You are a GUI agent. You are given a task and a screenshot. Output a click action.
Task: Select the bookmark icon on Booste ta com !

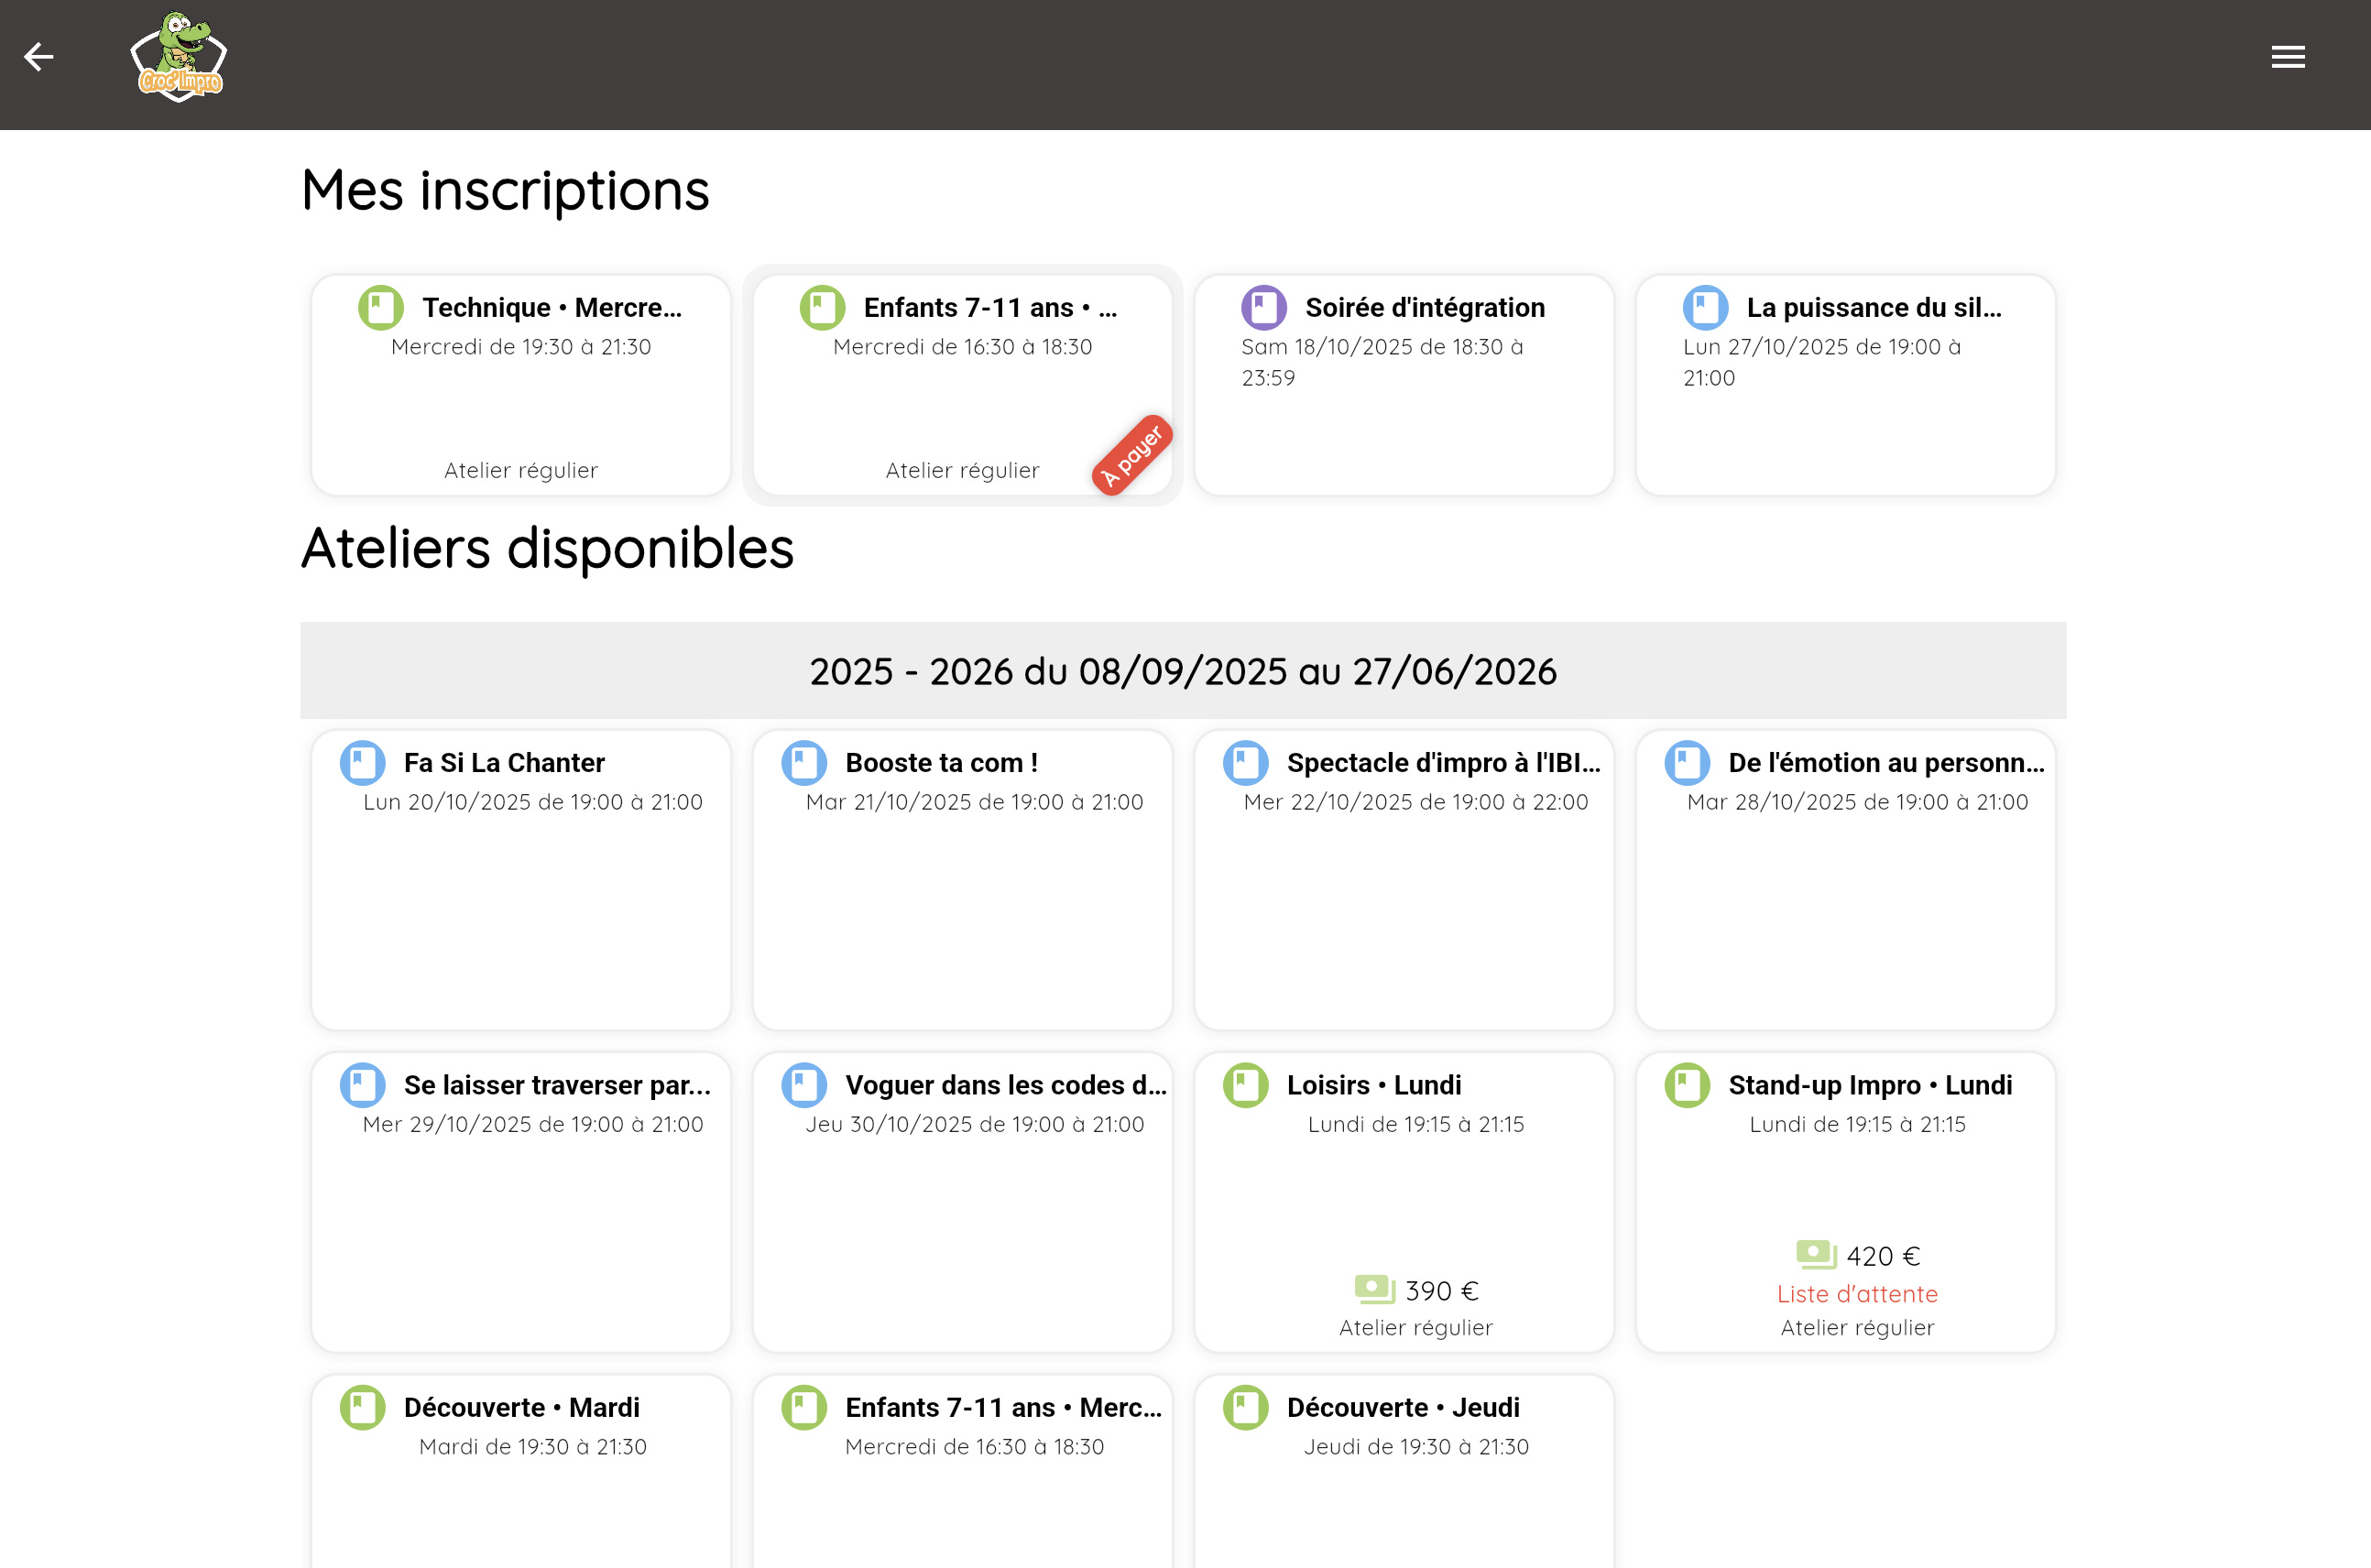point(803,762)
